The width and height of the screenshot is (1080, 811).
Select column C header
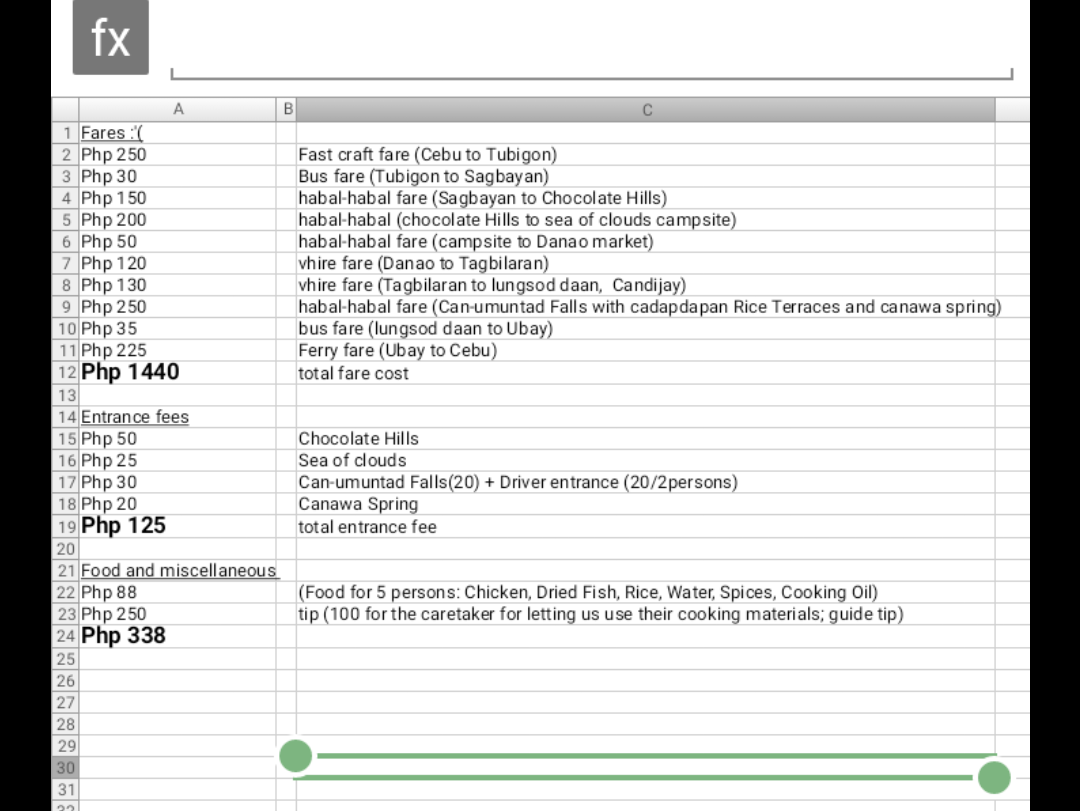coord(646,110)
